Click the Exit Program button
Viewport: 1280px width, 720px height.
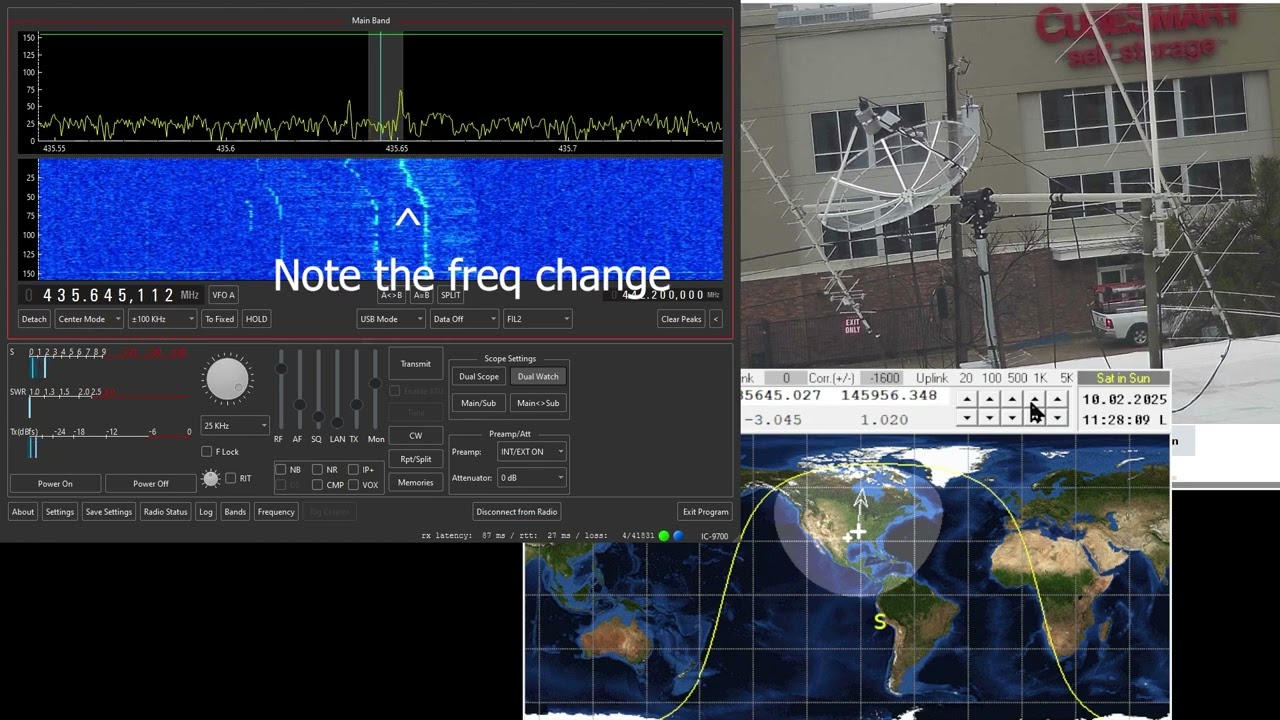pos(705,512)
